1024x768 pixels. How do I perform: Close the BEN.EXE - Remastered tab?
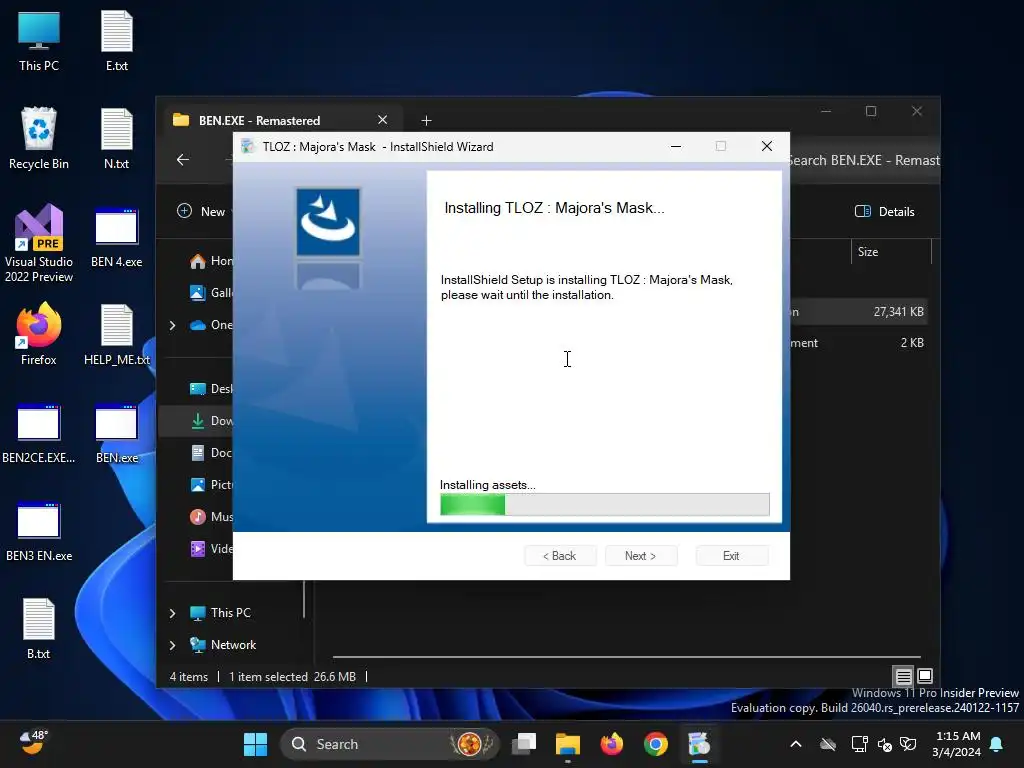tap(383, 120)
